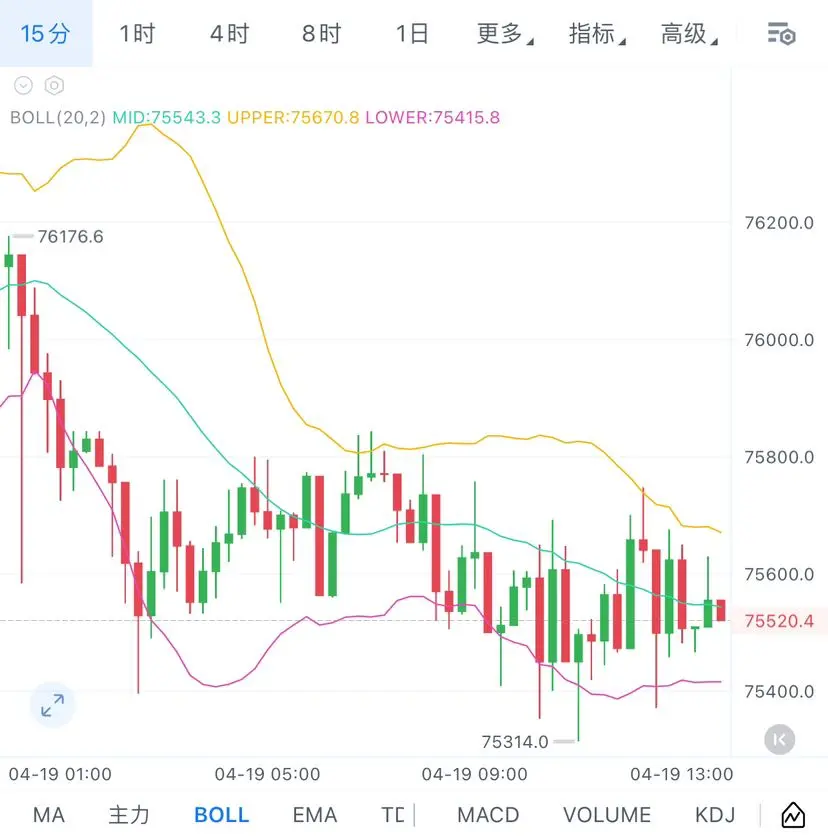Click the 76000.0 price axis label
The image size is (828, 840).
[x=779, y=340]
